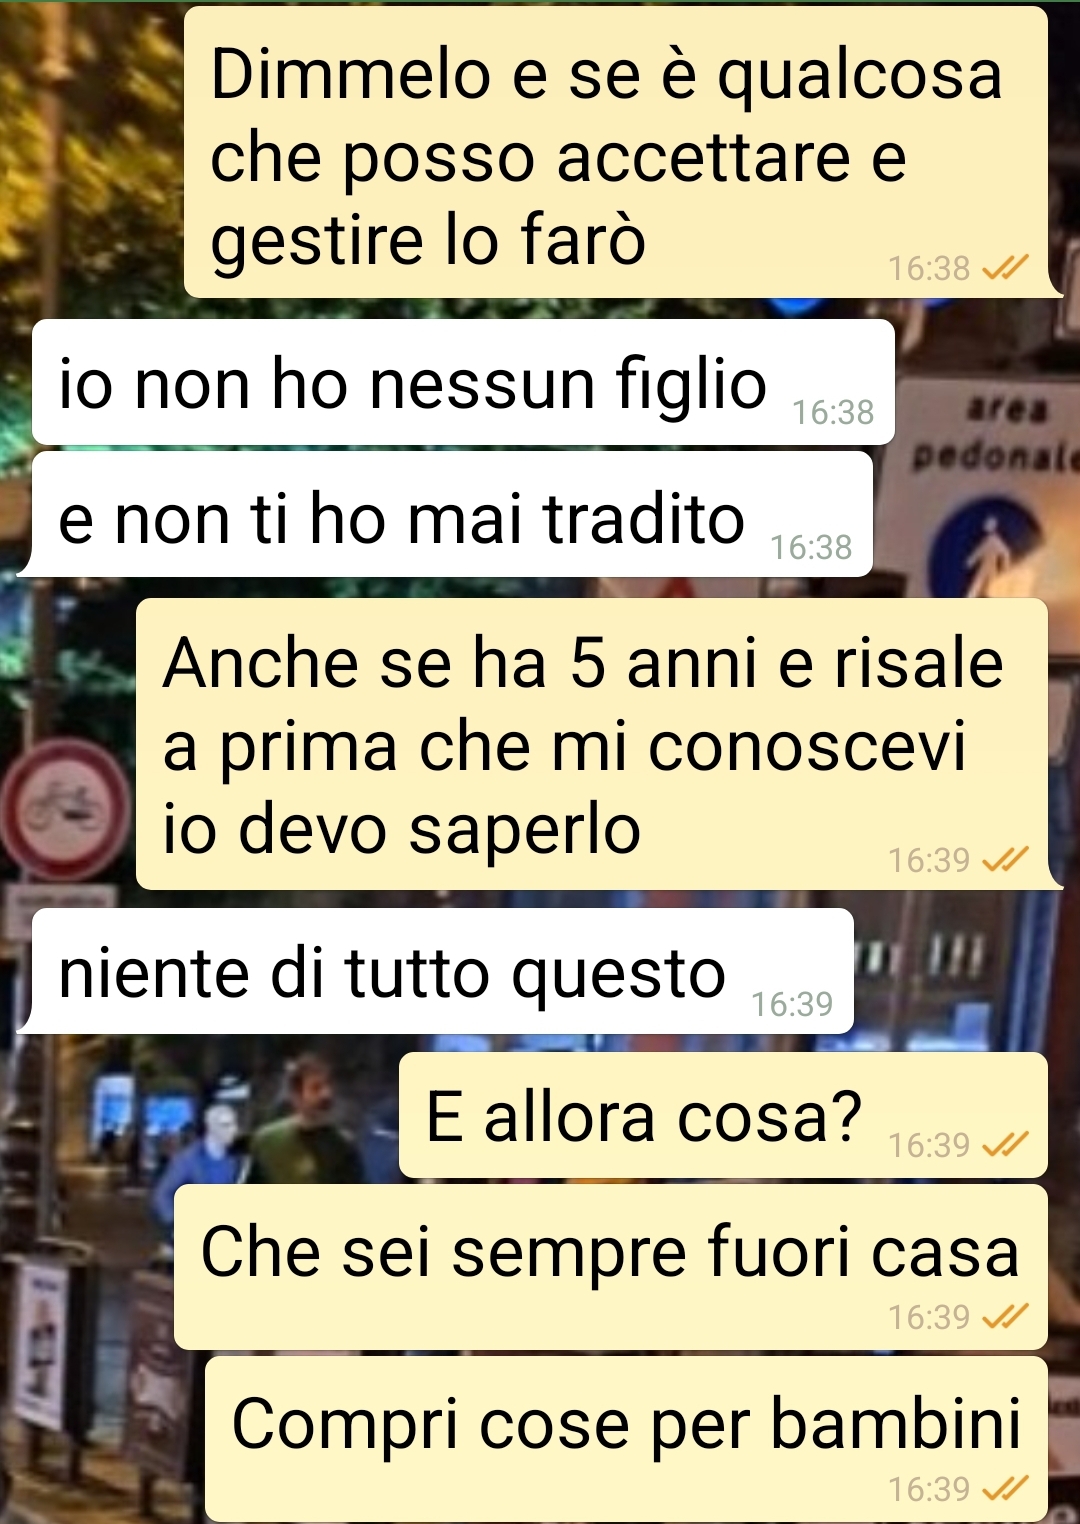Tap the "Che sei sempre fuori casa" bubble
The width and height of the screenshot is (1080, 1524).
click(x=611, y=1267)
